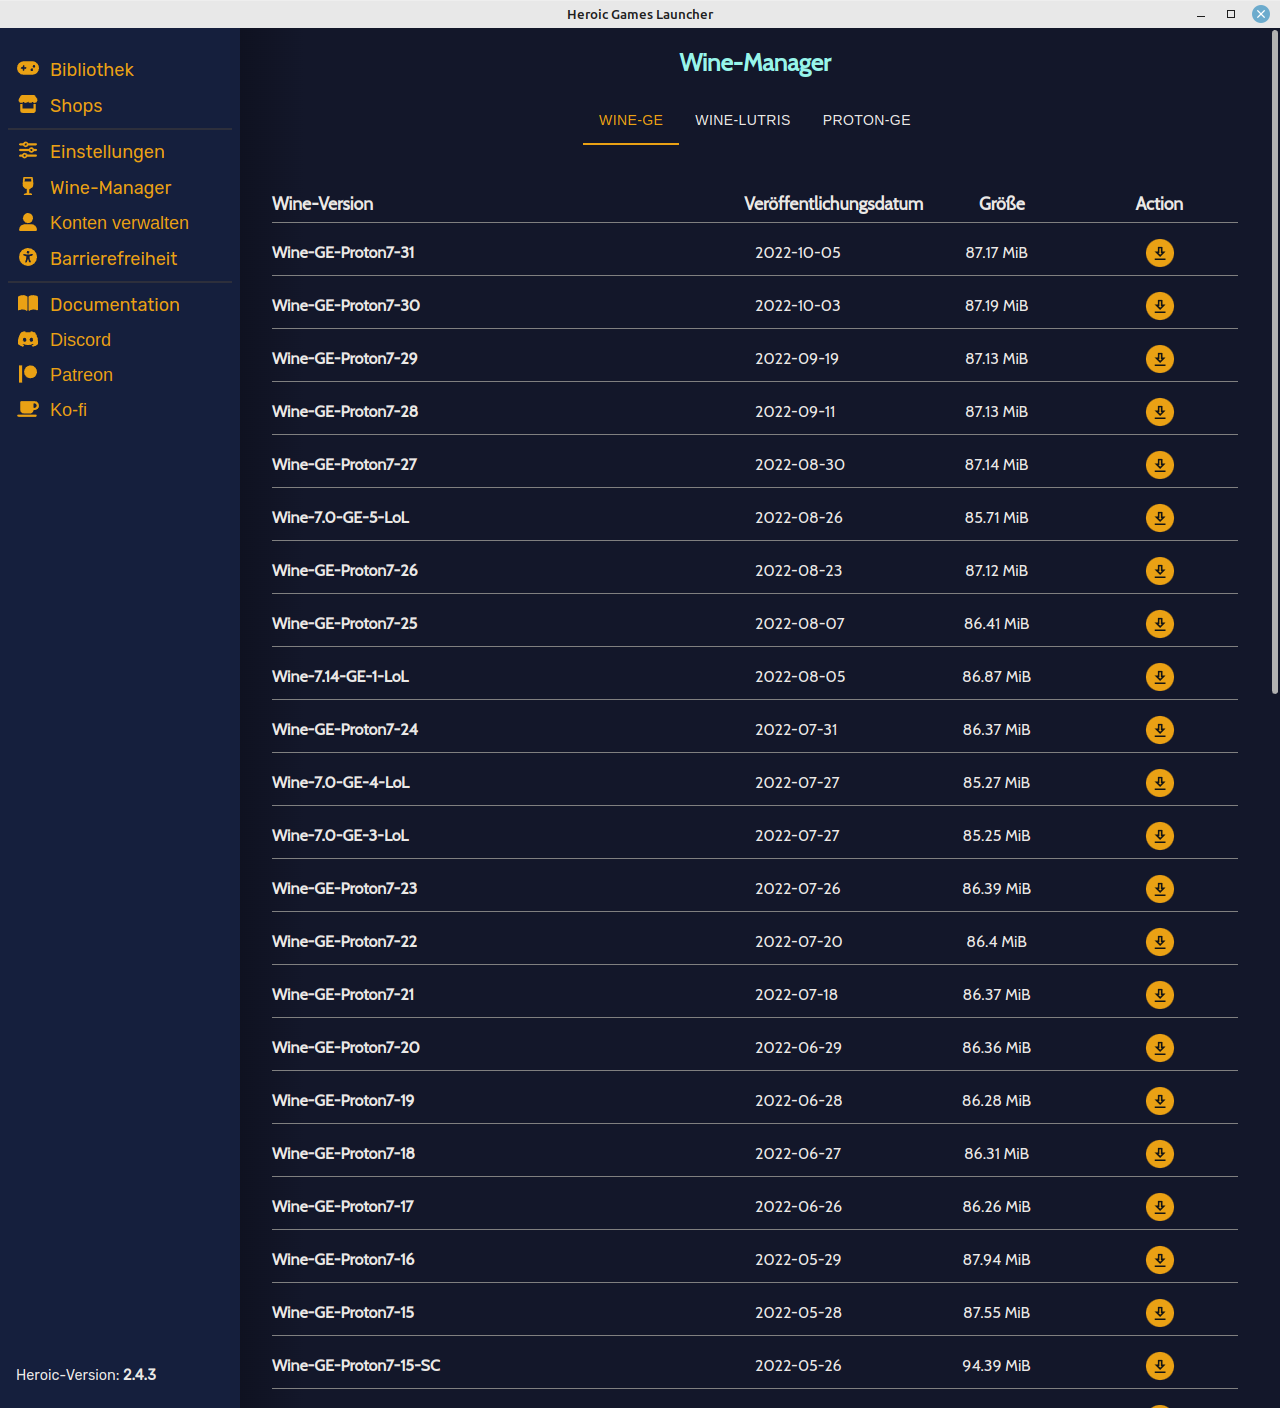Click the date 2022-08-26

click(x=799, y=518)
